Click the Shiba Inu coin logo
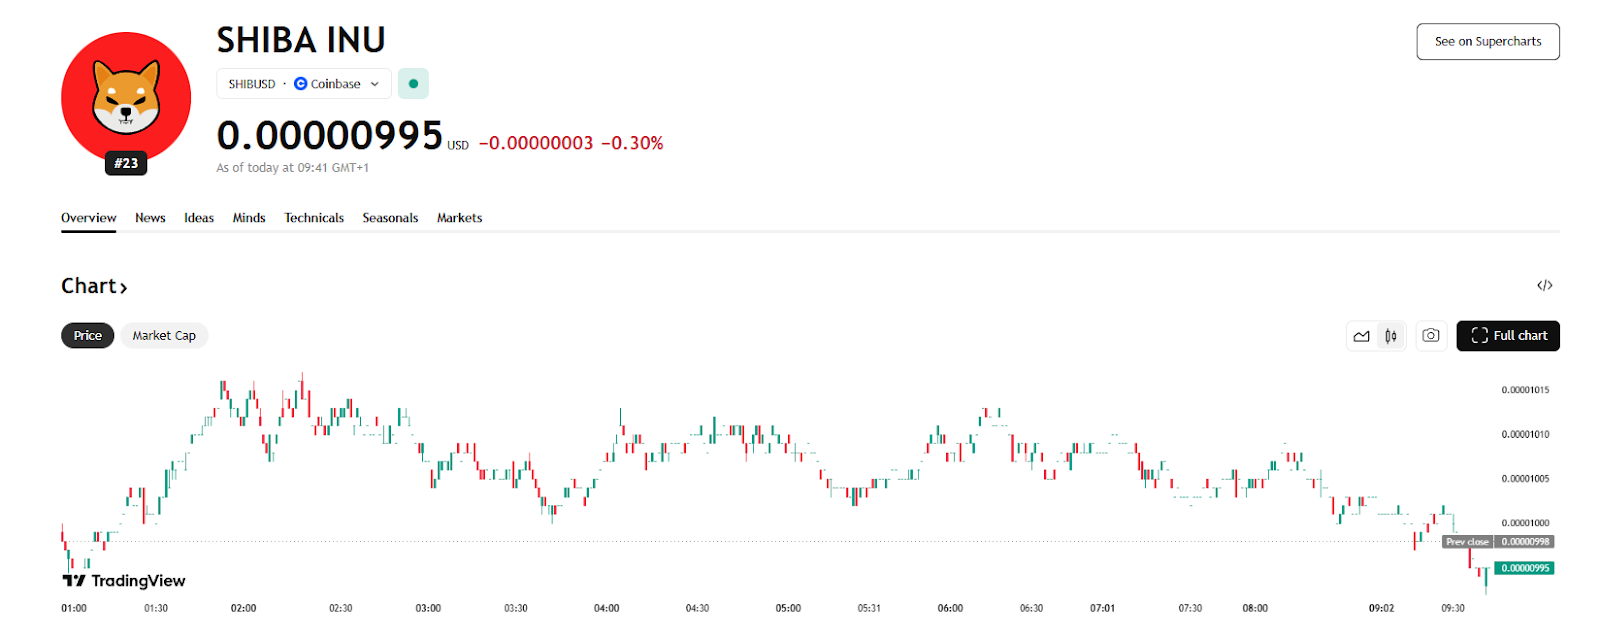The image size is (1600, 637). click(x=126, y=95)
